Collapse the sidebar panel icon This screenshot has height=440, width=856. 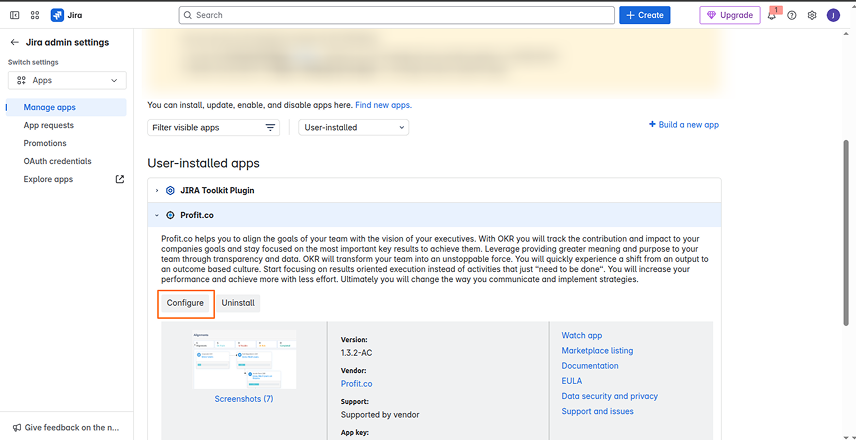pyautogui.click(x=15, y=15)
